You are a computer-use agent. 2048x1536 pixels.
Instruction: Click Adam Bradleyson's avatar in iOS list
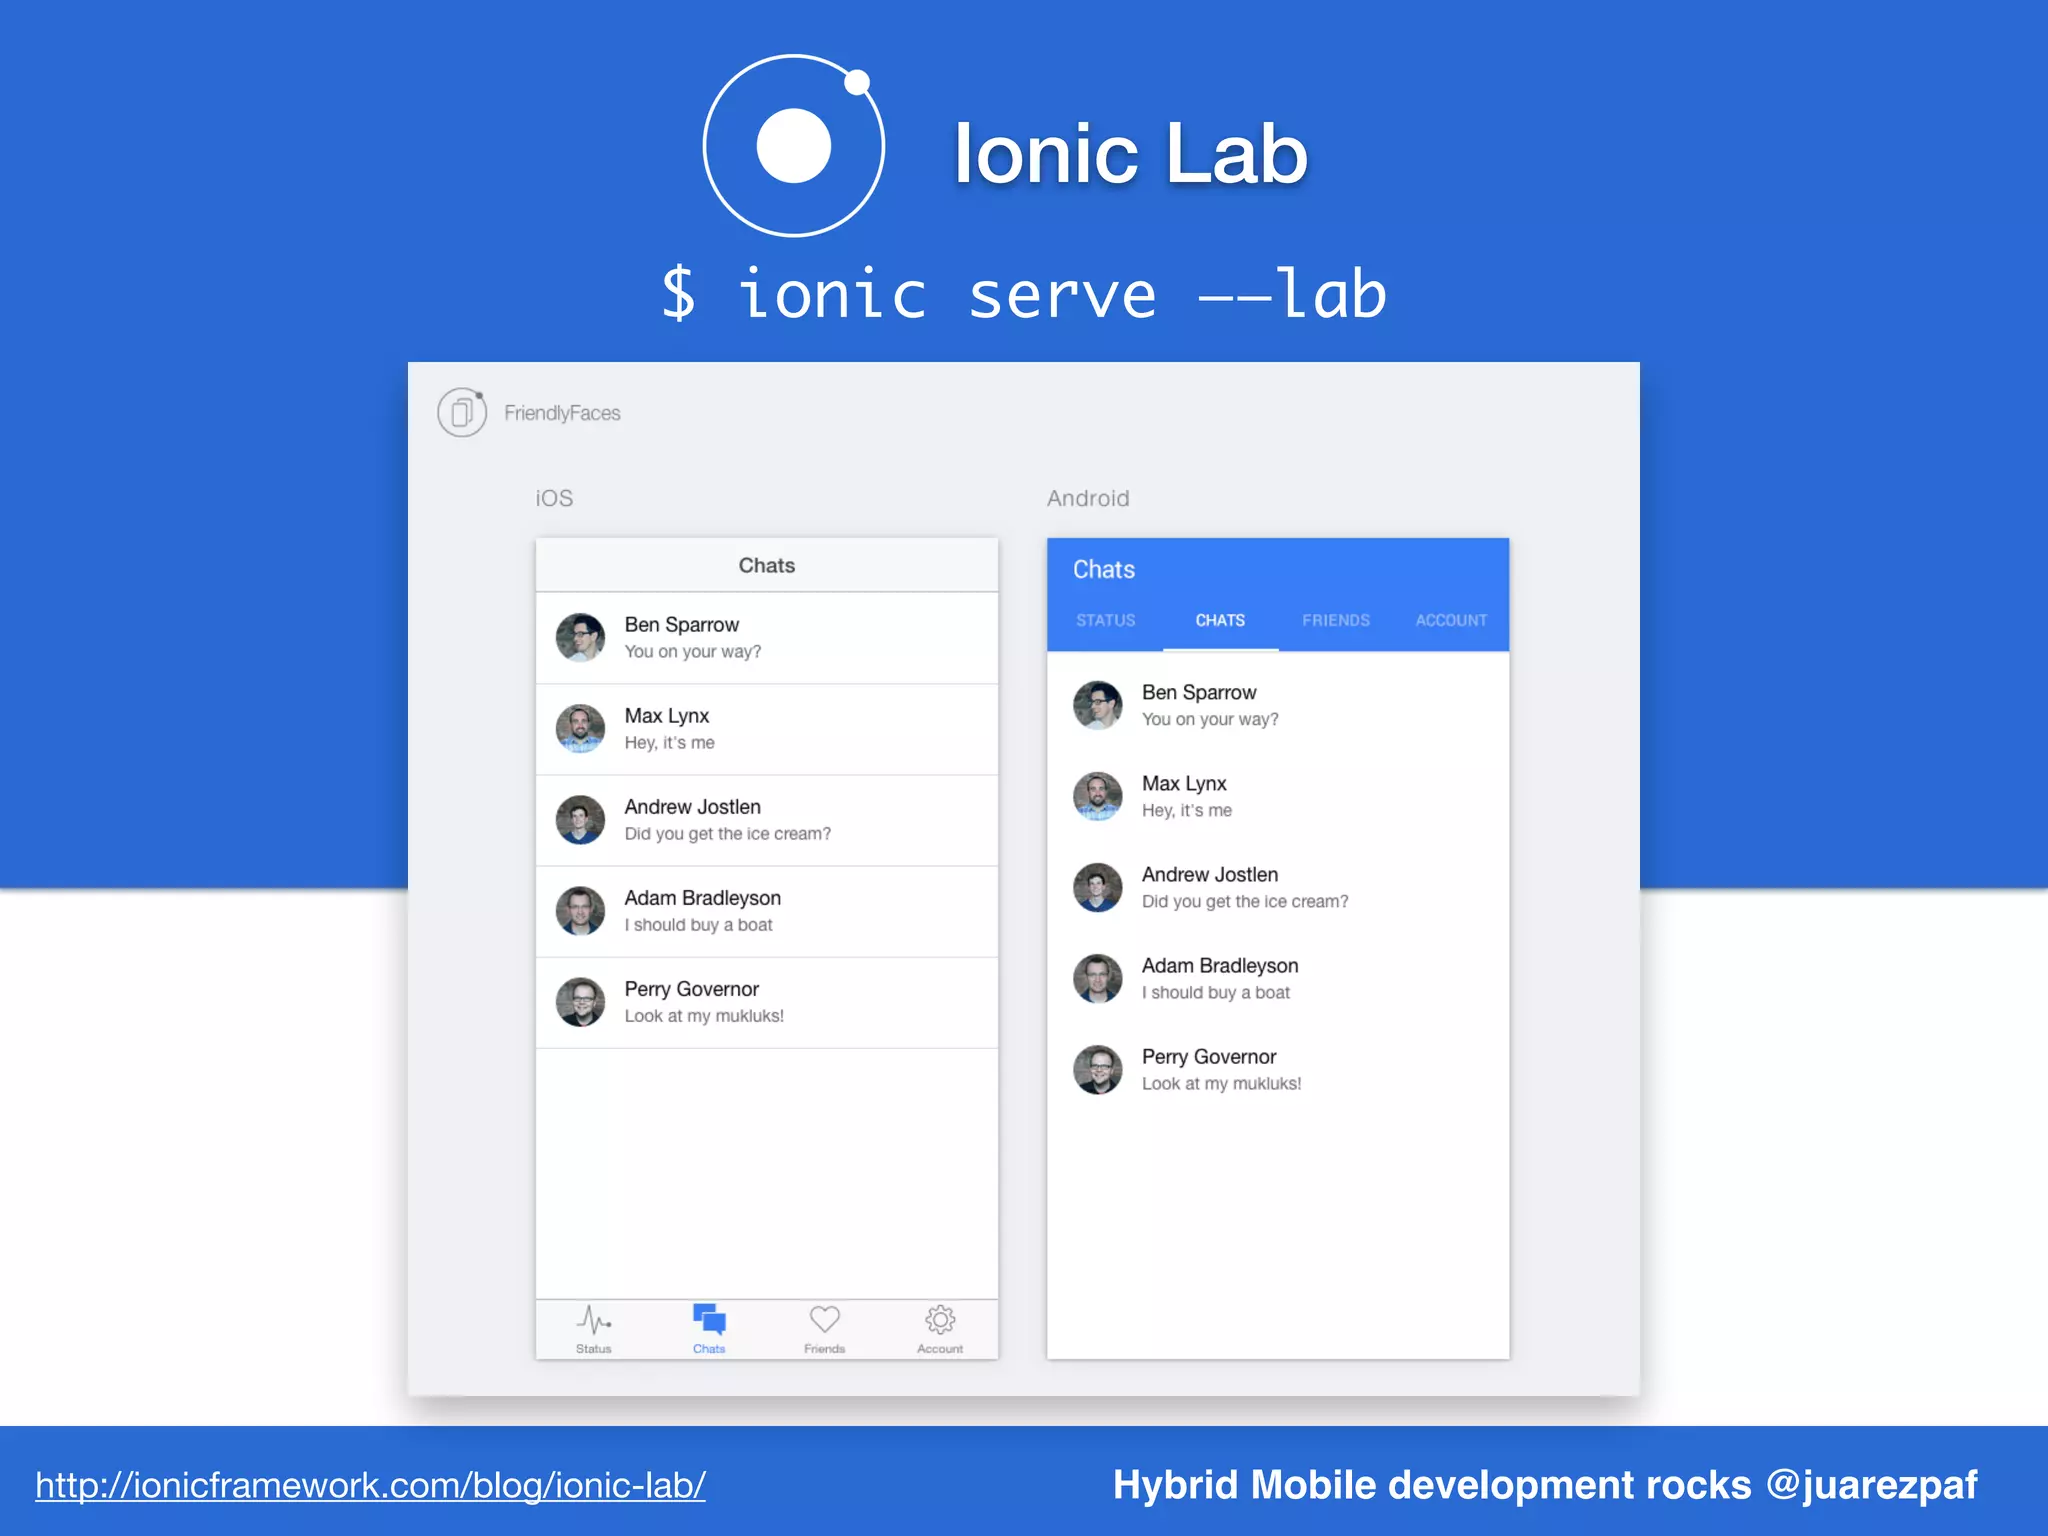tap(580, 911)
